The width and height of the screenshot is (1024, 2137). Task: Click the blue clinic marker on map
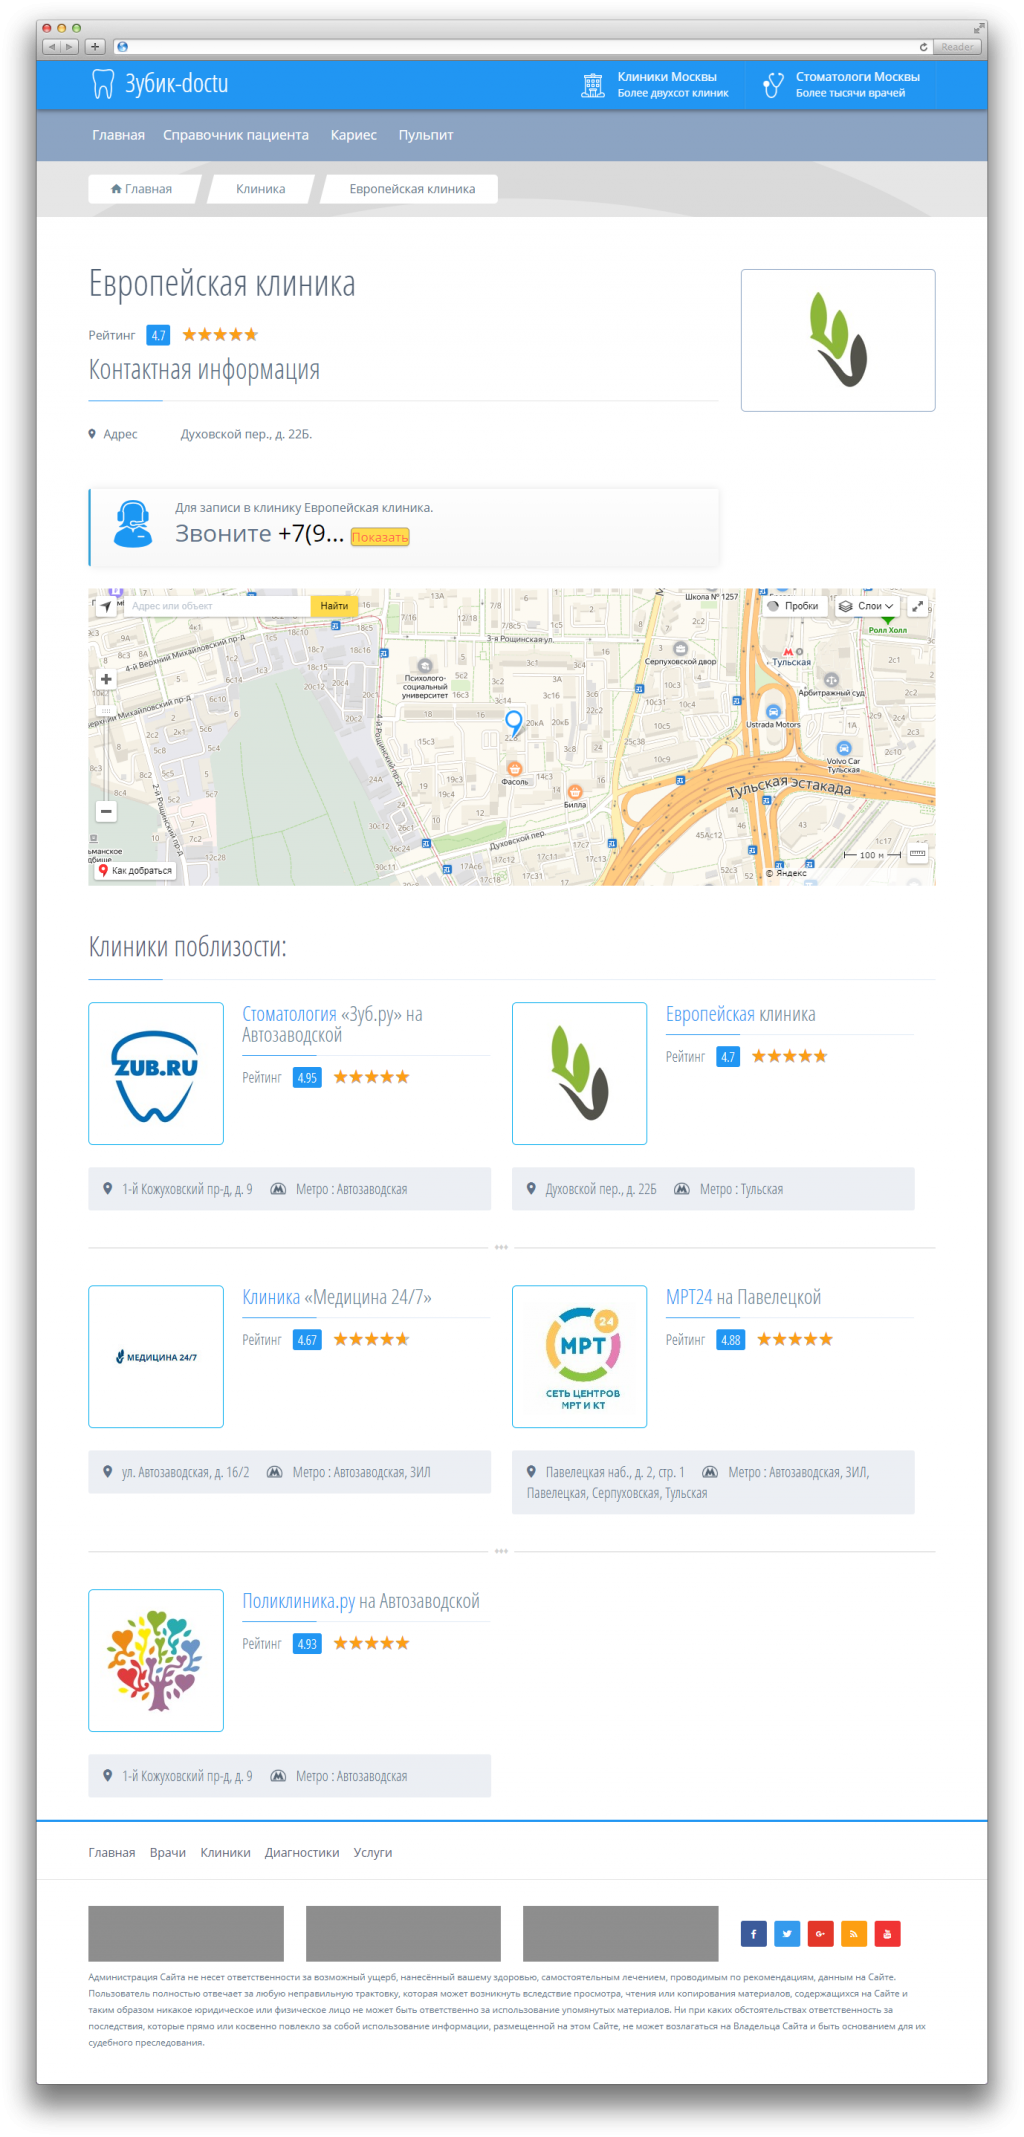pos(514,722)
